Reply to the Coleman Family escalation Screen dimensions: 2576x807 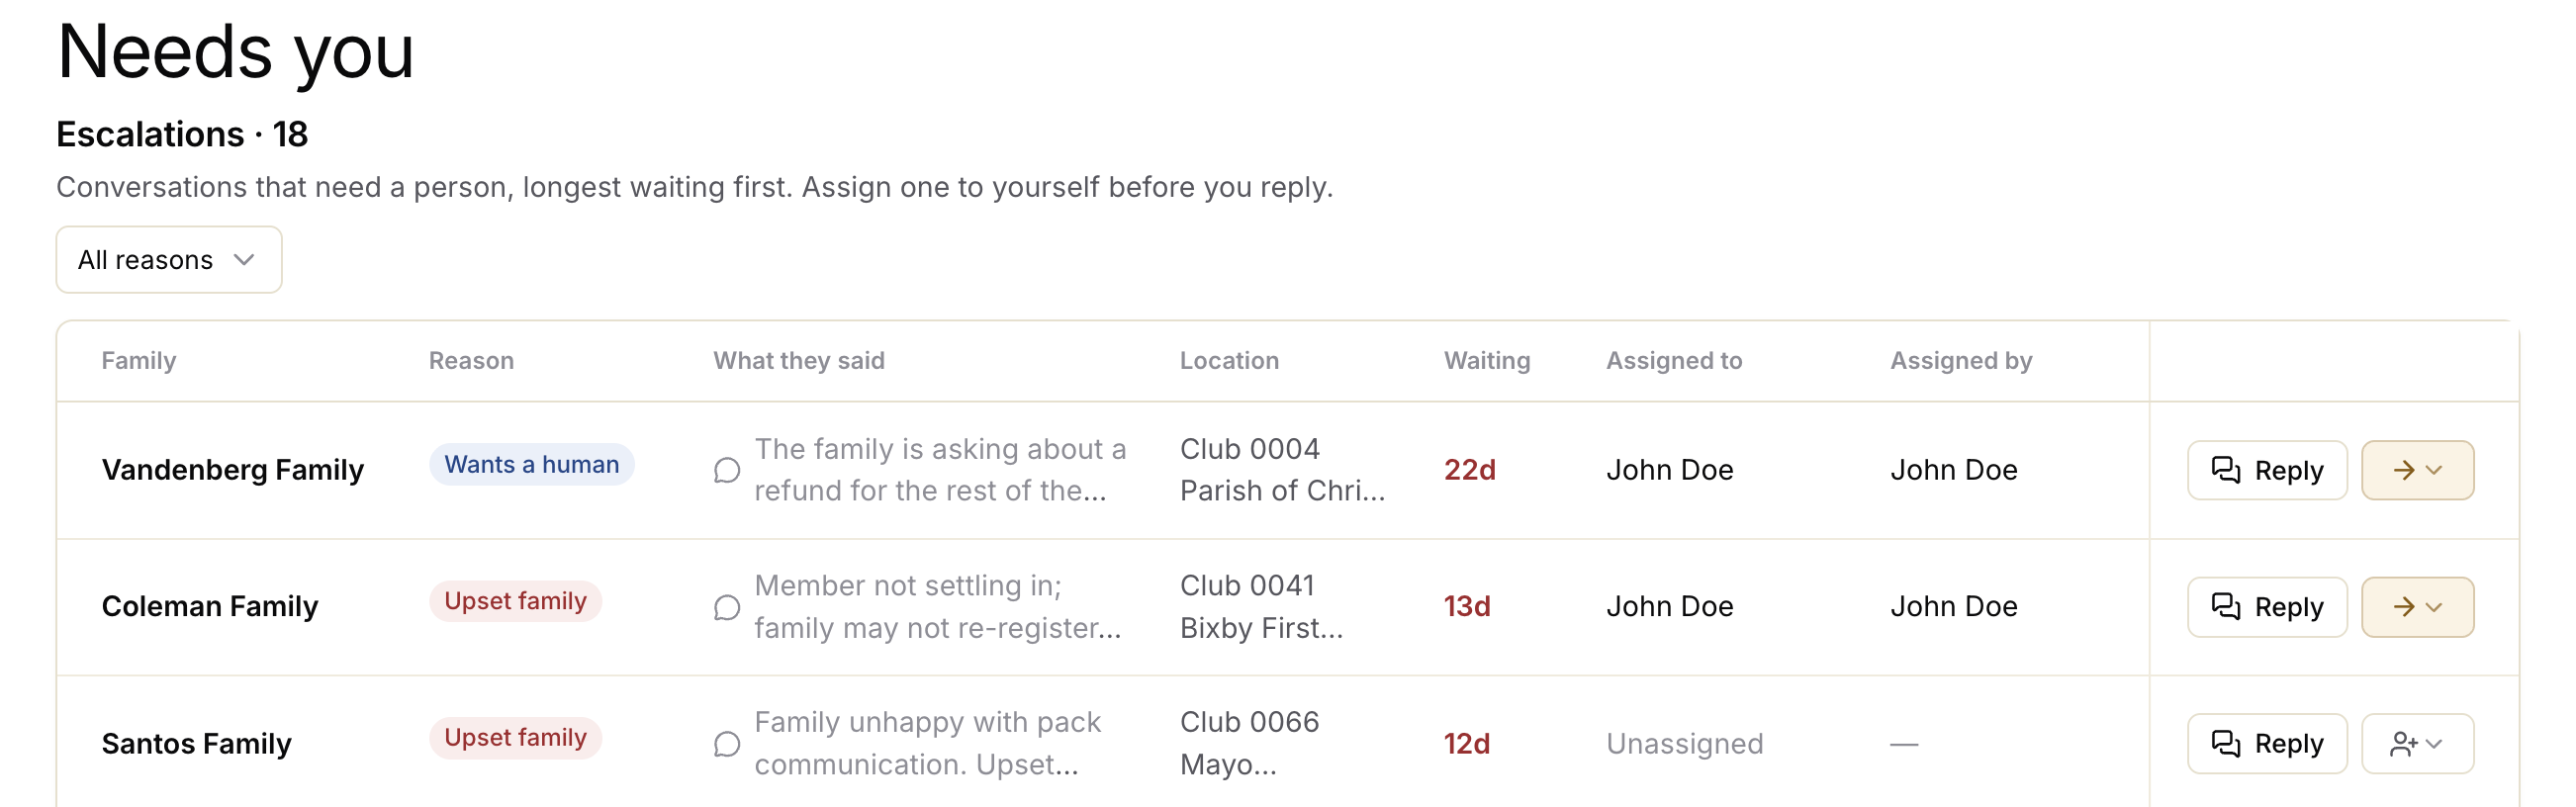coord(2266,607)
